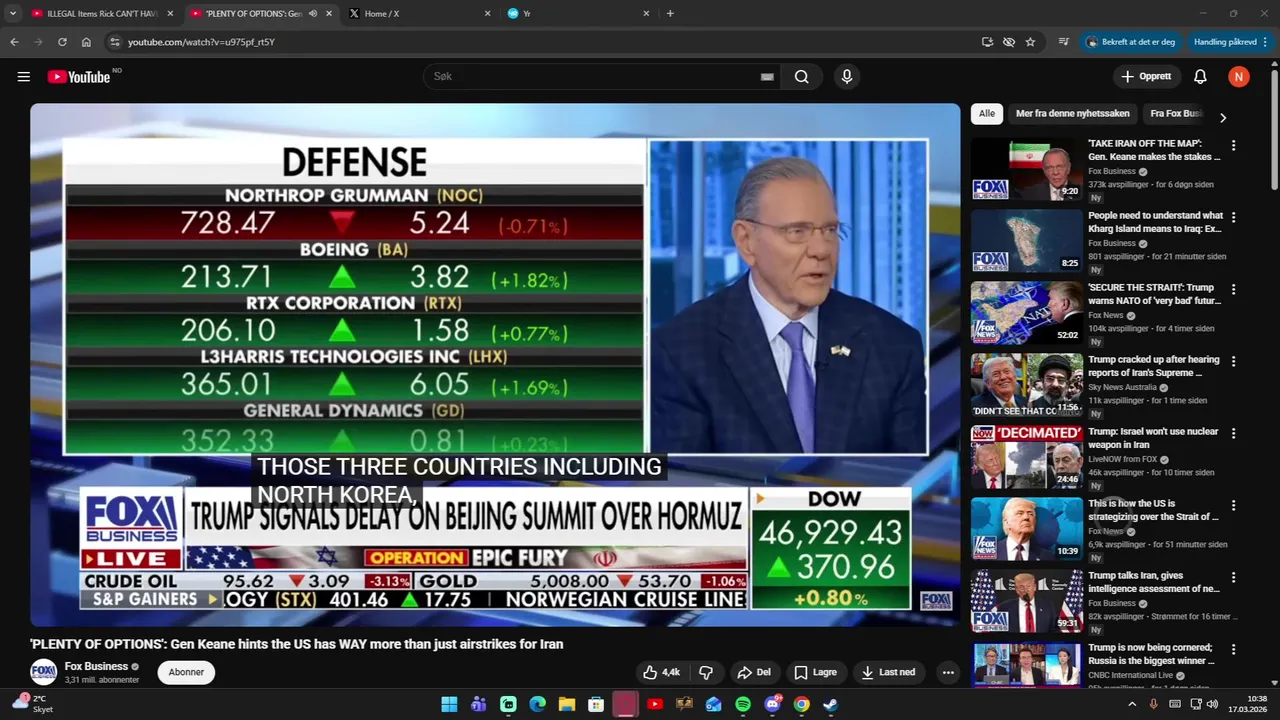Open the Windows Start menu
The image size is (1280, 720).
coord(449,704)
